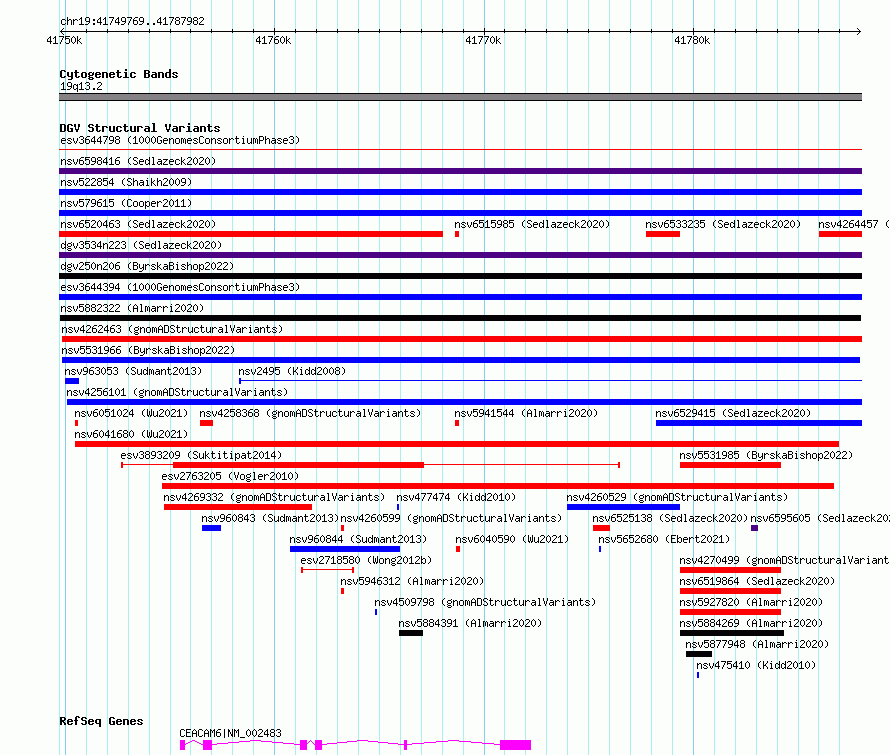Click the CEACAM6|NM_002483 gene label
Image resolution: width=890 pixels, height=755 pixels.
(x=230, y=733)
